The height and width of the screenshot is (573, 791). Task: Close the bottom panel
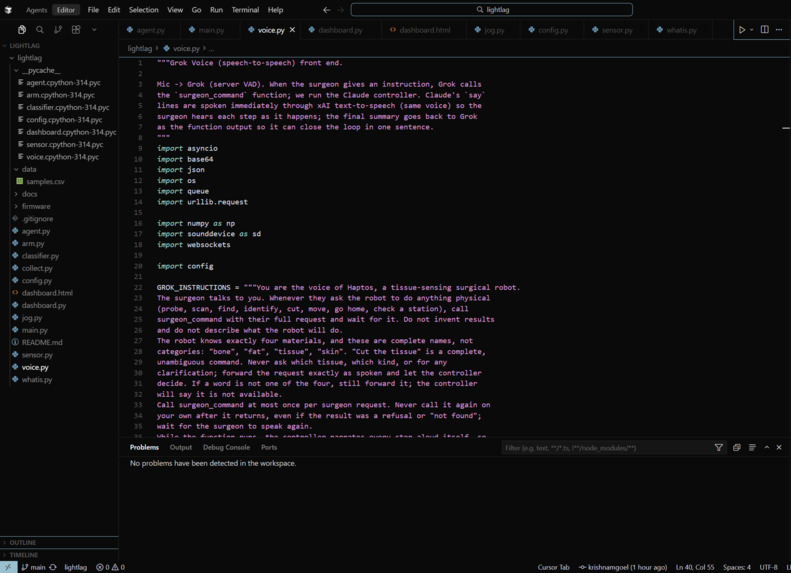coord(779,447)
